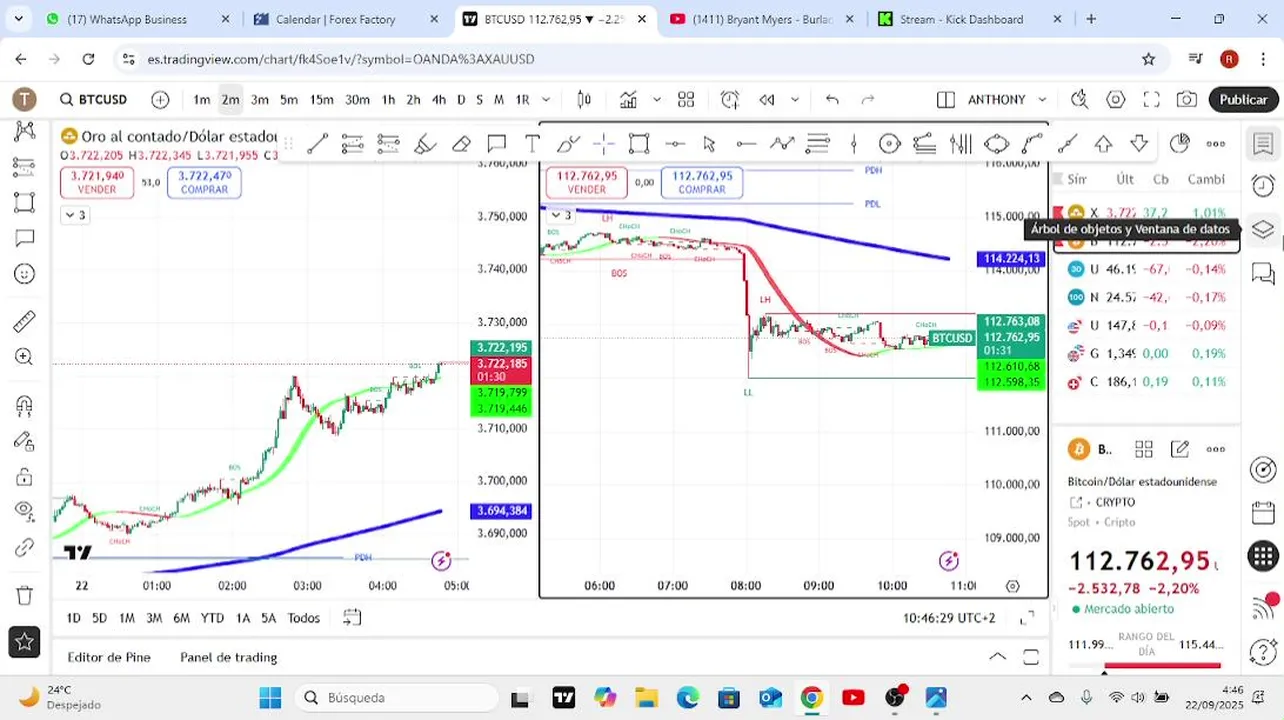Open the Panel de trading tab
1284x720 pixels.
(x=229, y=657)
